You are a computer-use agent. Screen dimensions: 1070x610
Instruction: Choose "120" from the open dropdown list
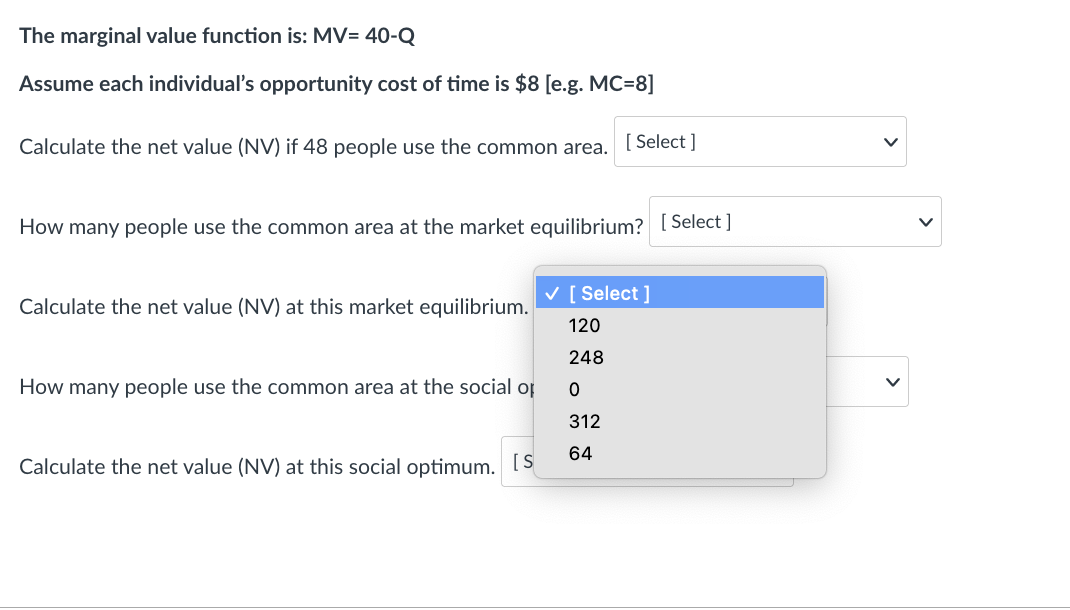click(x=584, y=325)
